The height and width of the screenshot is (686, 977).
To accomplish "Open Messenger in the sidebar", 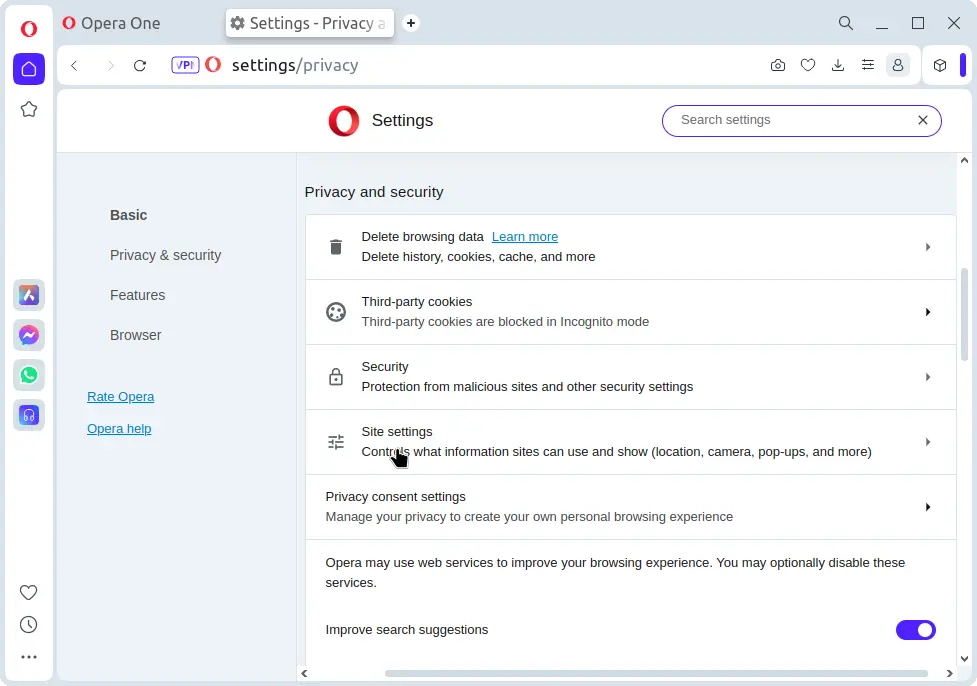I will [29, 335].
